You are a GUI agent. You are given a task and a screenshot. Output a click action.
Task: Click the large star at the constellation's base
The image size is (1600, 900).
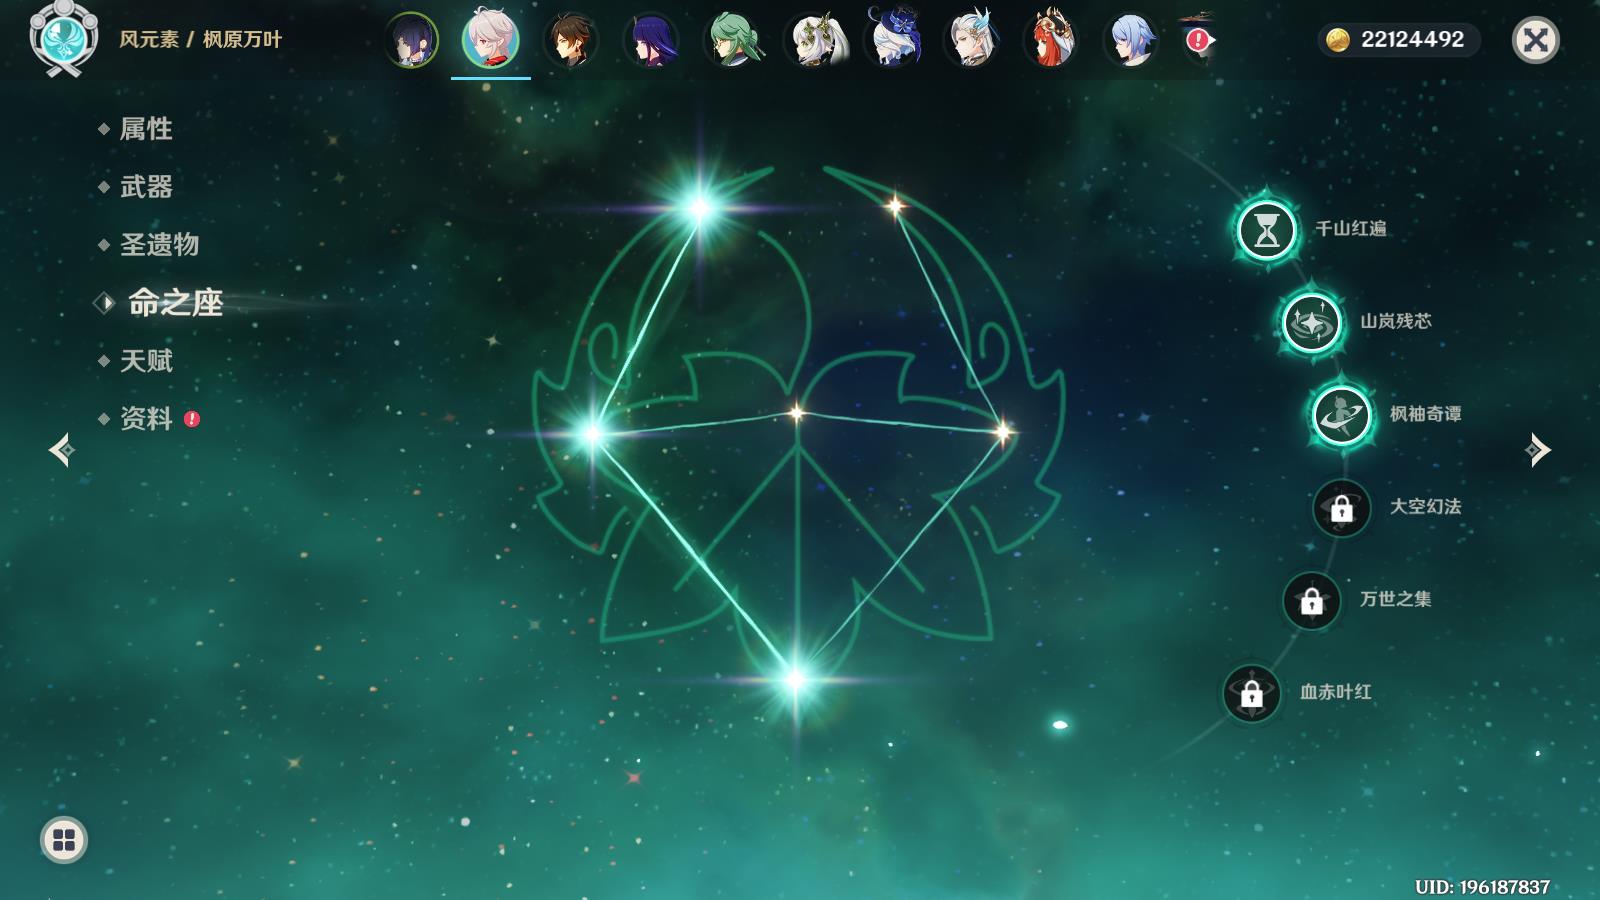point(795,680)
